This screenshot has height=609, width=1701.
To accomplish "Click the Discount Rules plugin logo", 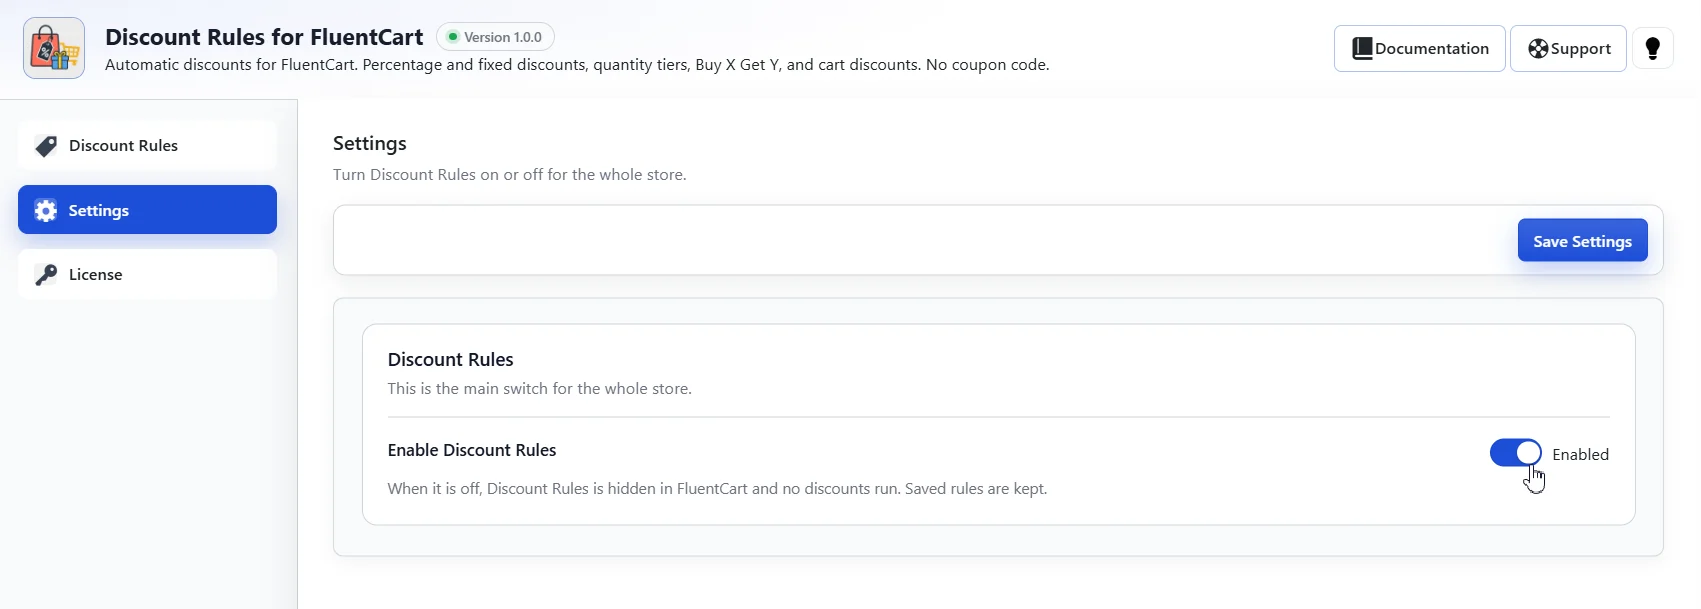I will (x=54, y=48).
